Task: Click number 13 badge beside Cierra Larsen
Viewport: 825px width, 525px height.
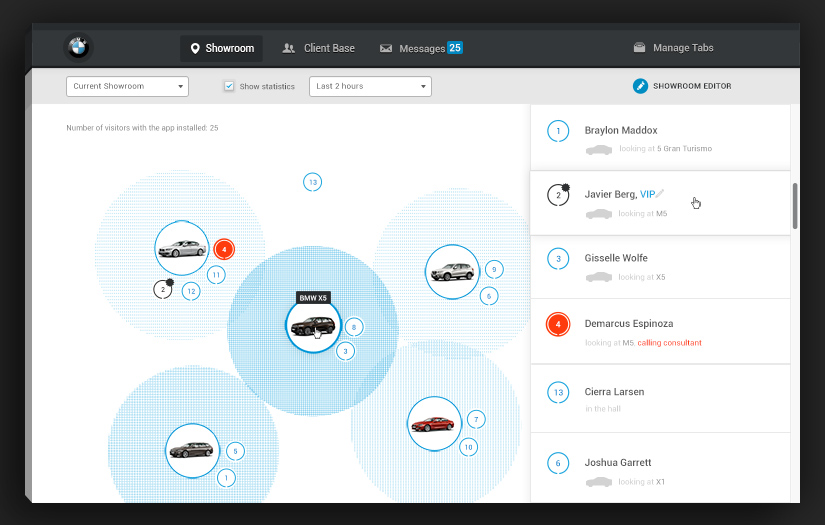Action: pyautogui.click(x=558, y=392)
